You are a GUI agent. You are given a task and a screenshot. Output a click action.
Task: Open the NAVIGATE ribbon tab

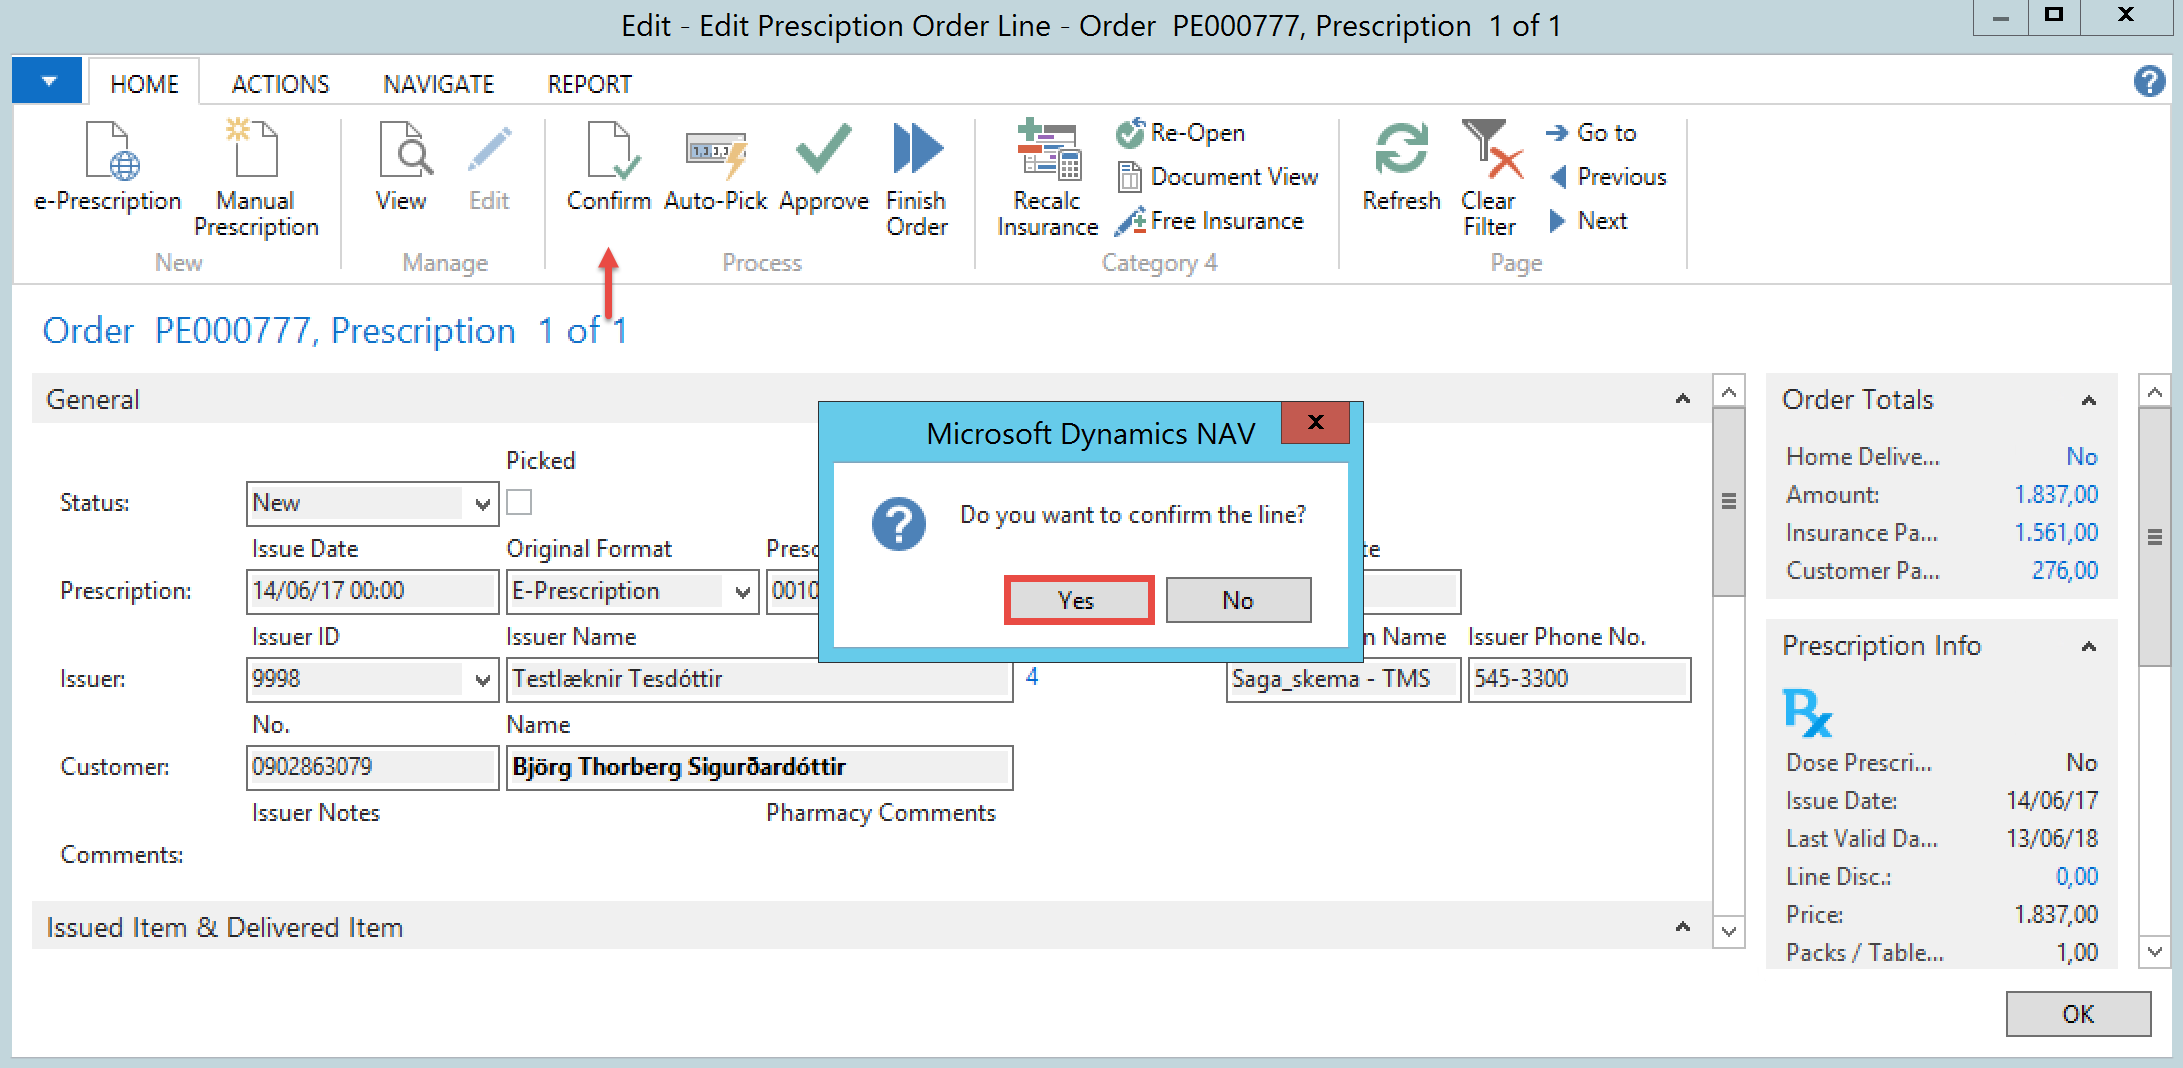[x=438, y=84]
